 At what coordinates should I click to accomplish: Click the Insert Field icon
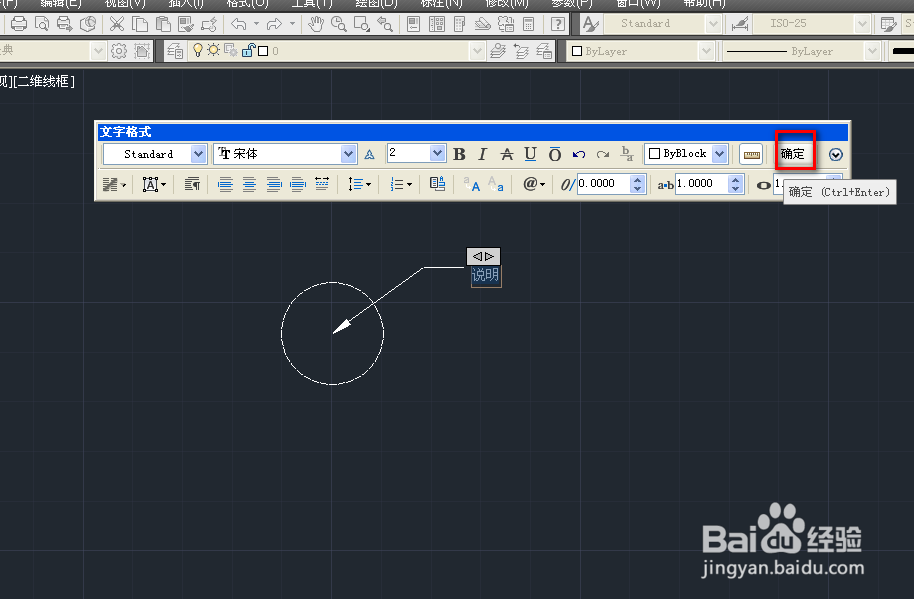tap(437, 184)
